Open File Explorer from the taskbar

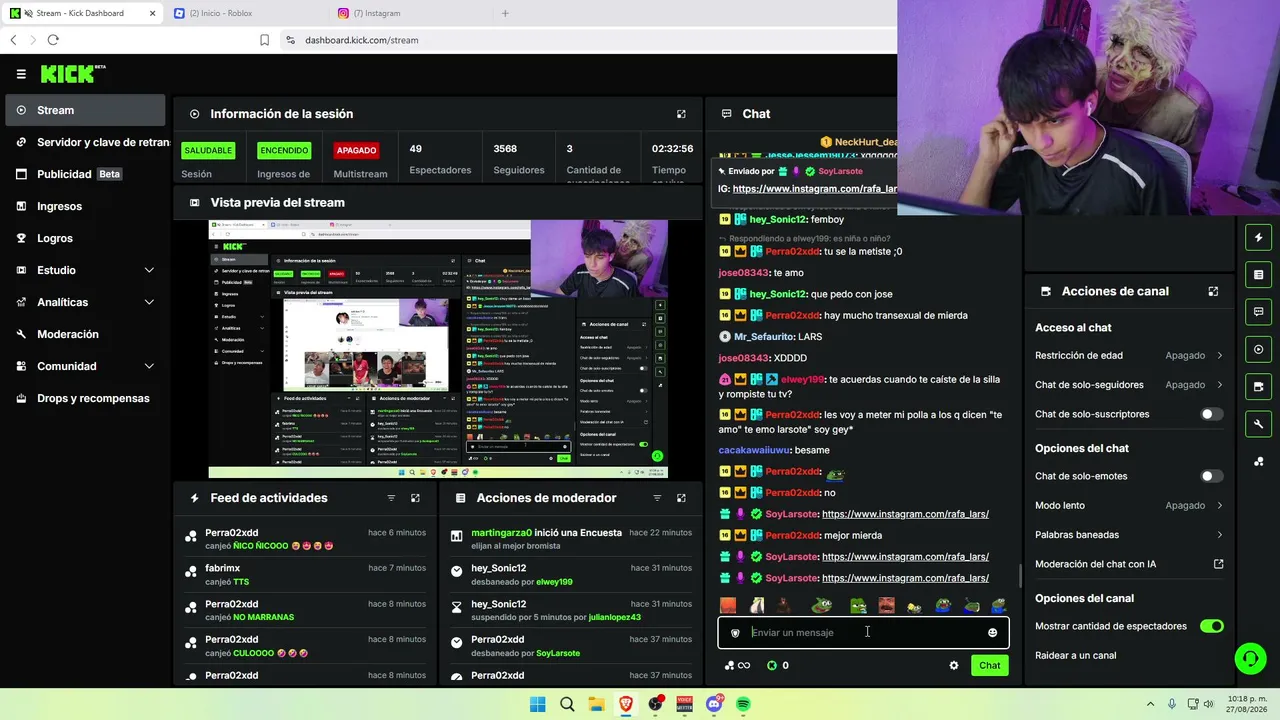[596, 704]
